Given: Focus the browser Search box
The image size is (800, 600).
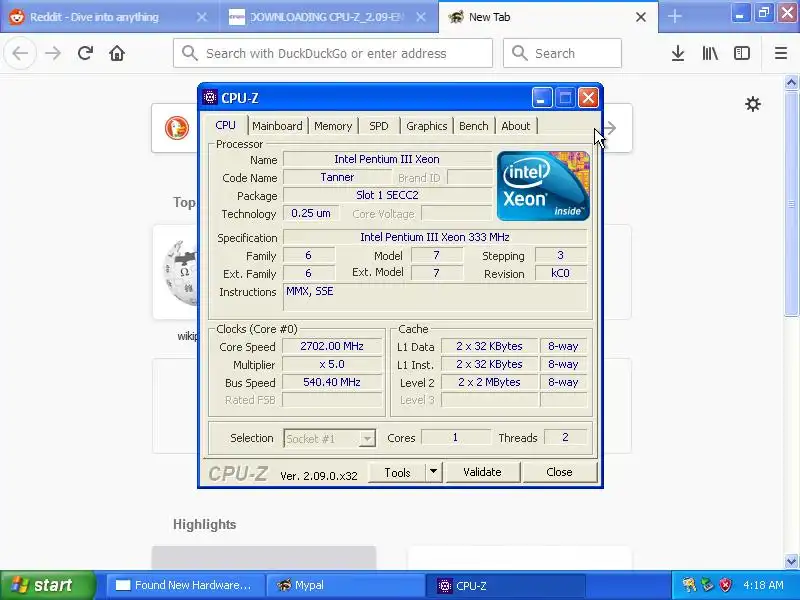Looking at the screenshot, I should click(562, 53).
